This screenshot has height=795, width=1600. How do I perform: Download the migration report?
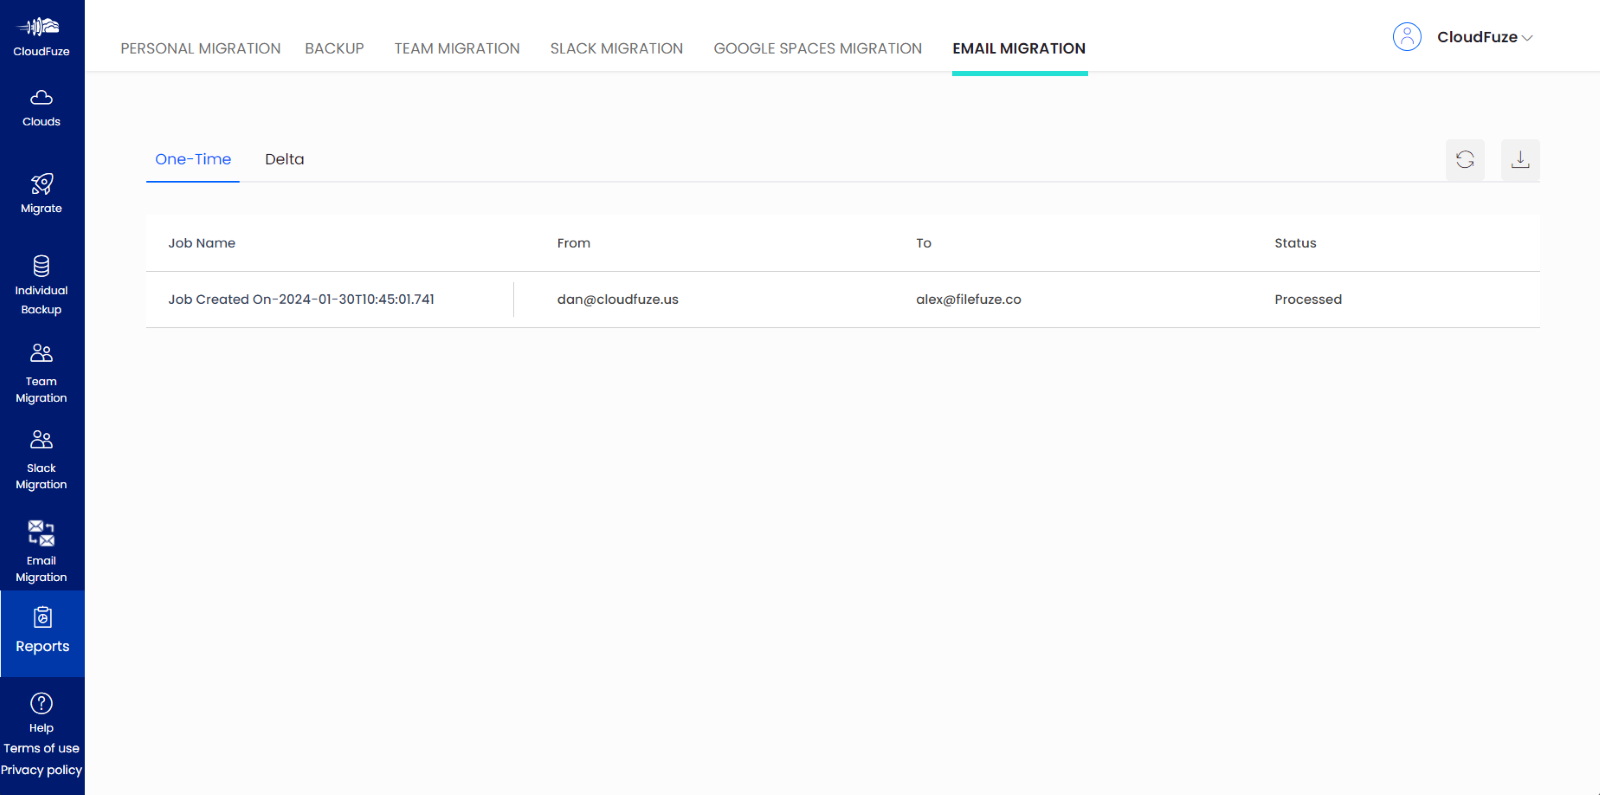pyautogui.click(x=1520, y=160)
